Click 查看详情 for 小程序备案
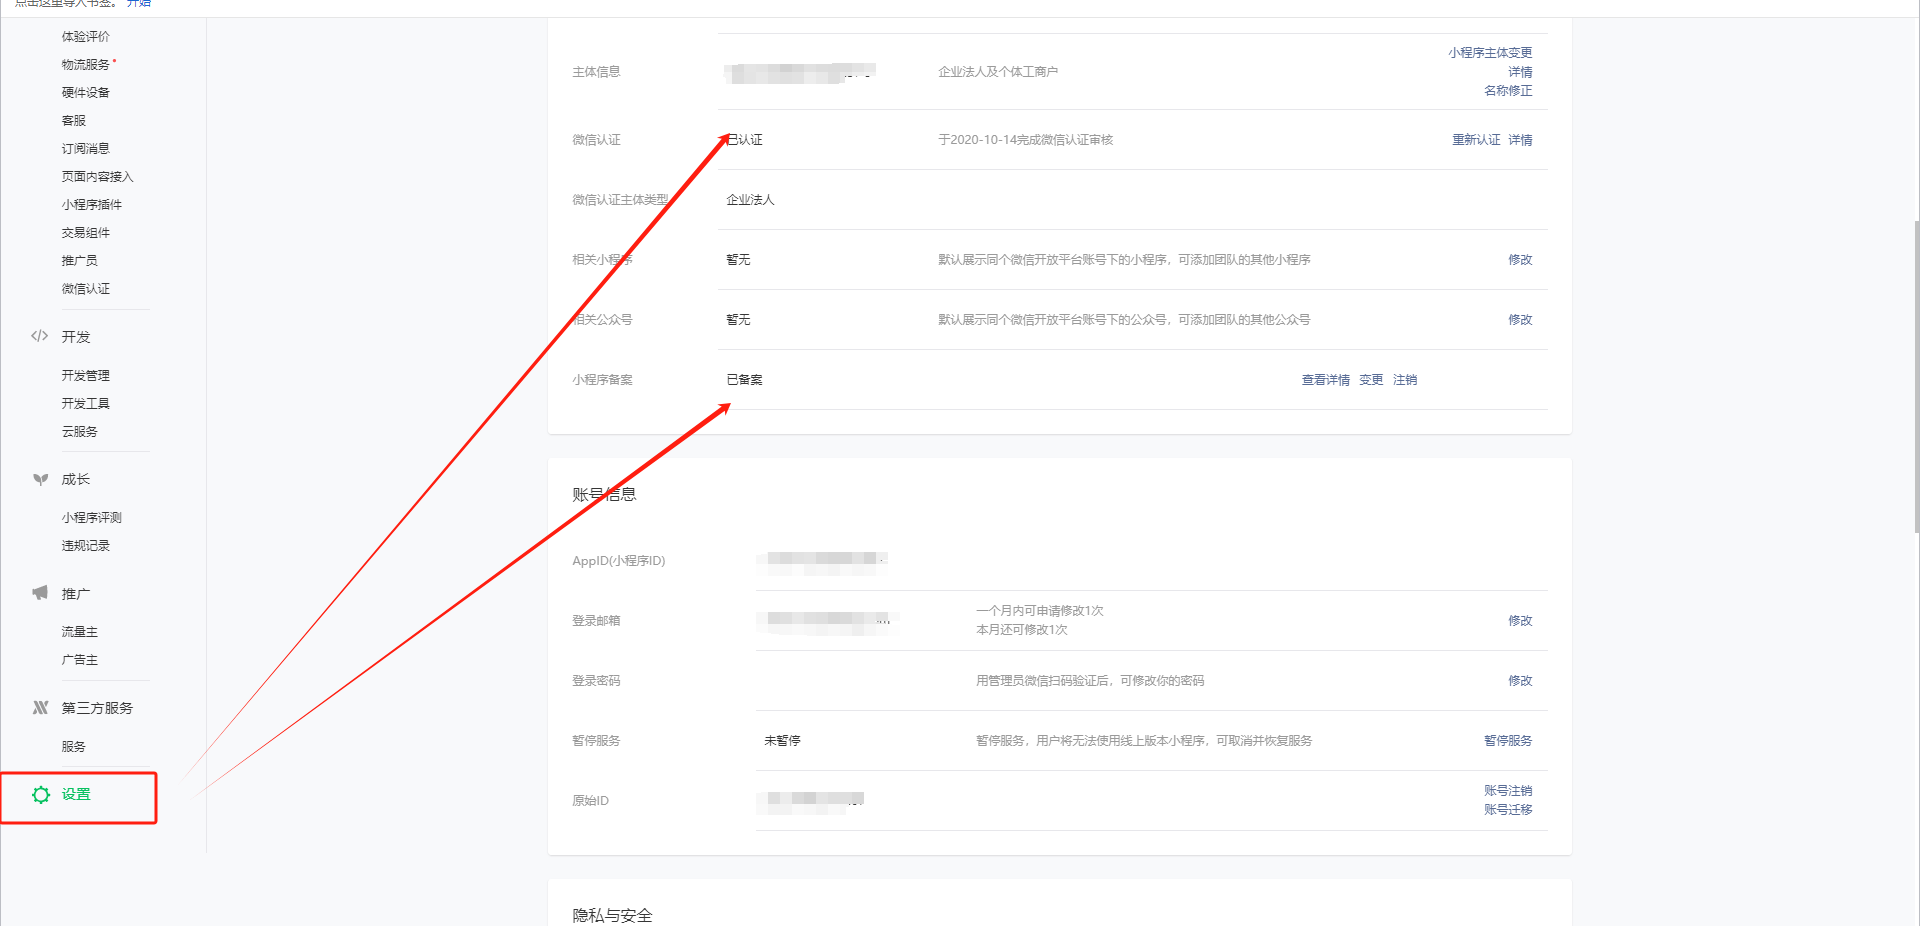Image resolution: width=1920 pixels, height=926 pixels. (x=1325, y=380)
